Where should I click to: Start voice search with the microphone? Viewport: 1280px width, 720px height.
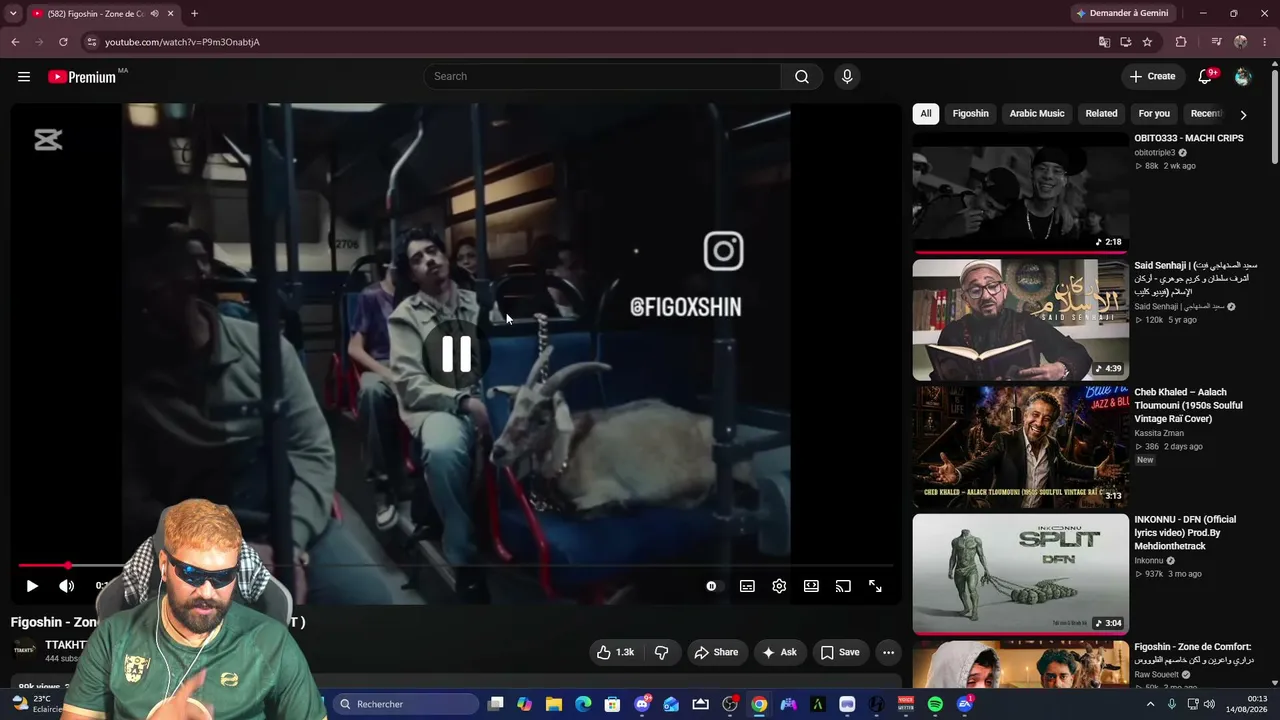click(847, 77)
